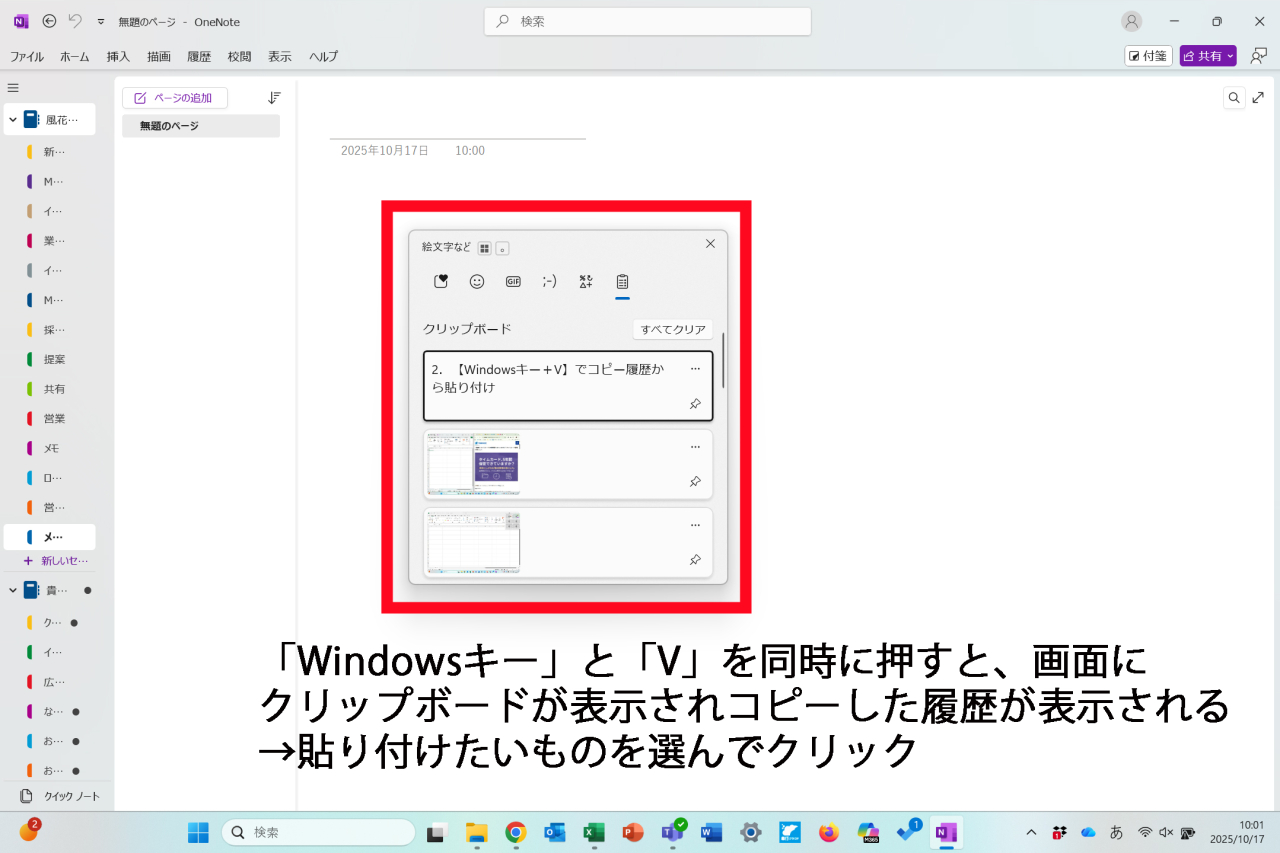The image size is (1280, 853).
Task: Click the page sort icon
Action: [275, 98]
